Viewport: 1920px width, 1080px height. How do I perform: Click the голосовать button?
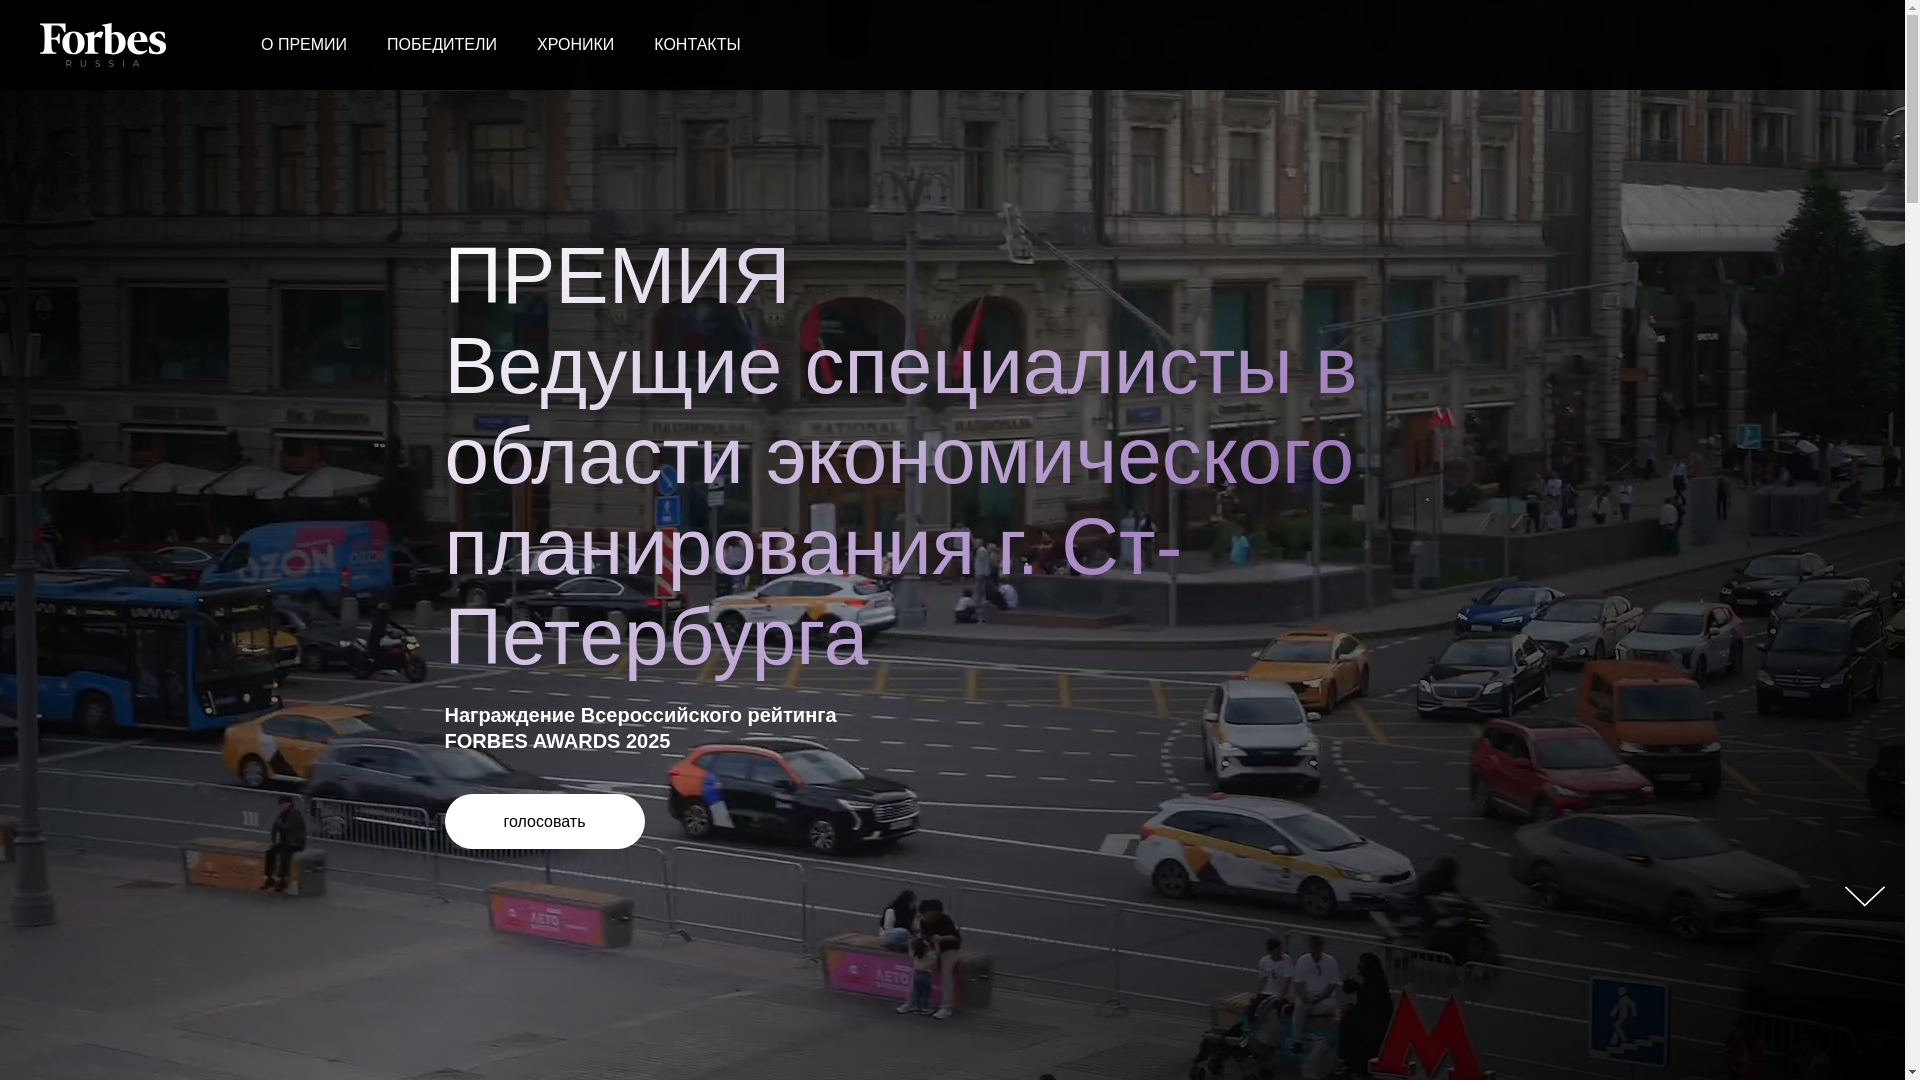pos(545,821)
